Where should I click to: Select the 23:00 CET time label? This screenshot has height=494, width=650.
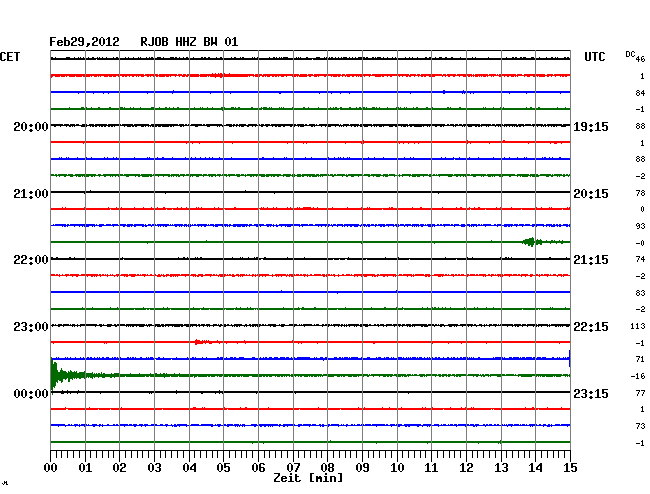31,327
